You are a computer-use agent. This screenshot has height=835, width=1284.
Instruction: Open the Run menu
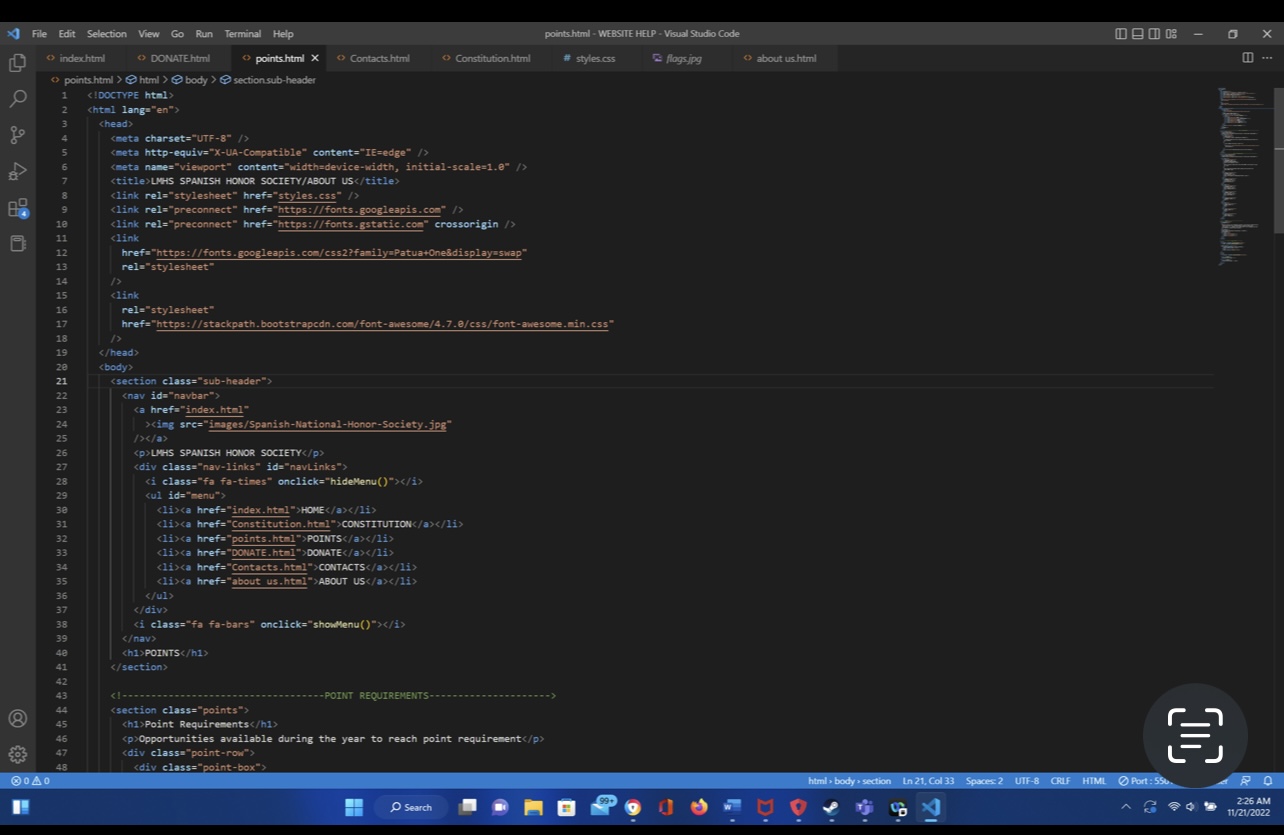[204, 33]
